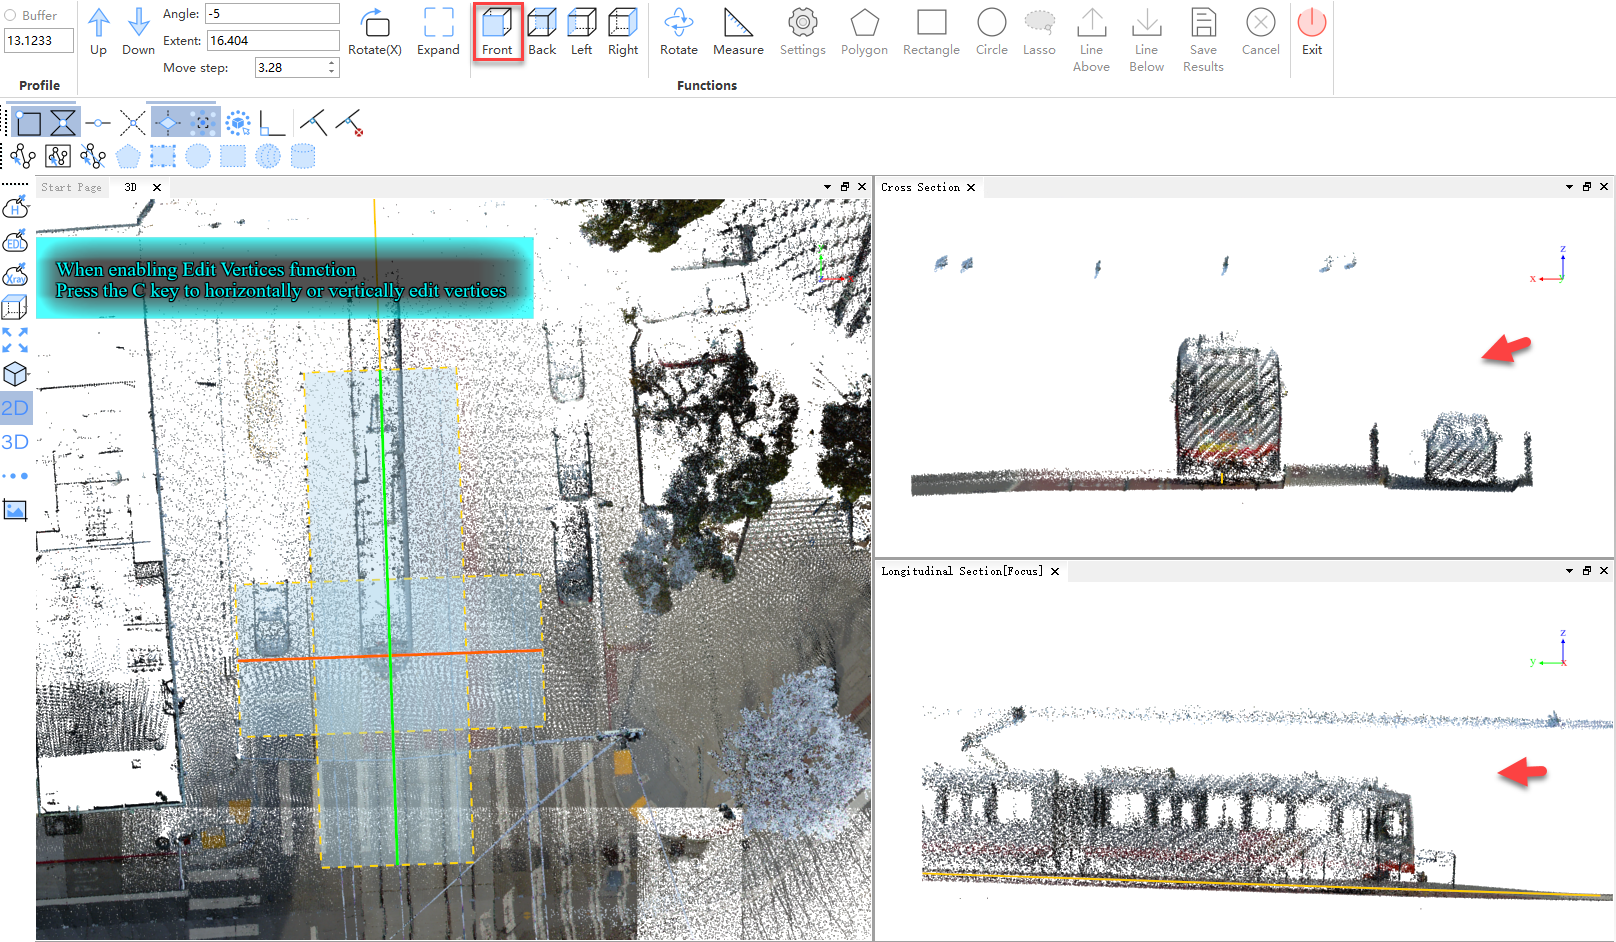Screen dimensions: 1616x942
Task: Choose the Lasso selection tool
Action: pos(1039,32)
